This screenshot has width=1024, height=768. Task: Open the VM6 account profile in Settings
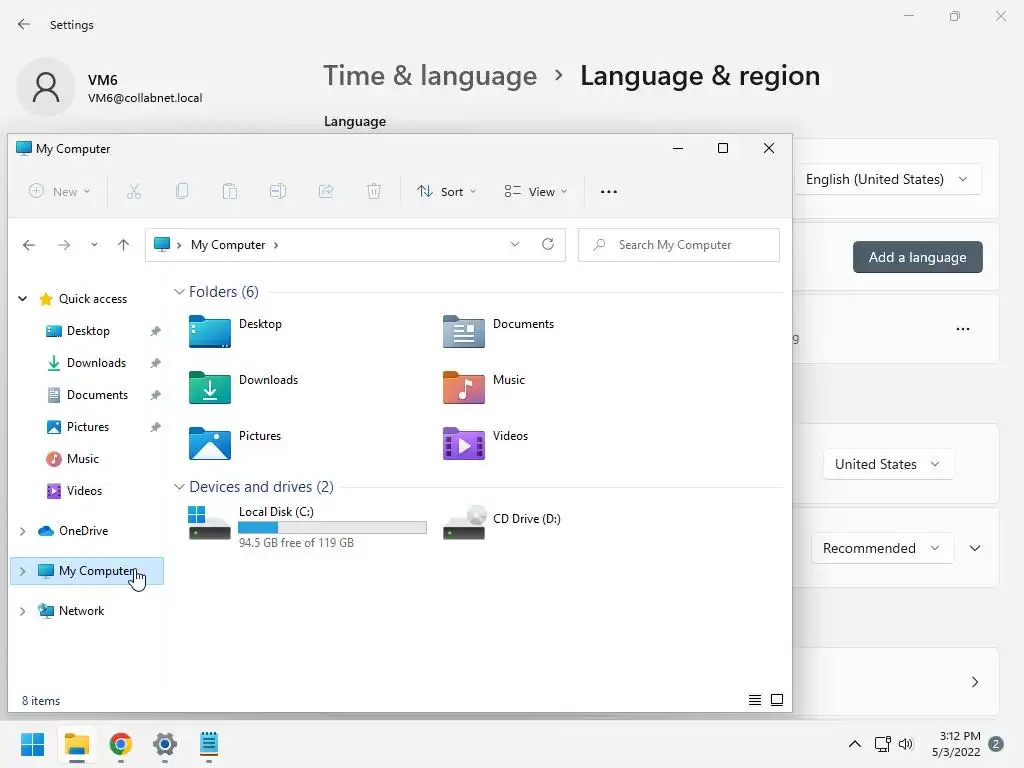click(x=111, y=88)
